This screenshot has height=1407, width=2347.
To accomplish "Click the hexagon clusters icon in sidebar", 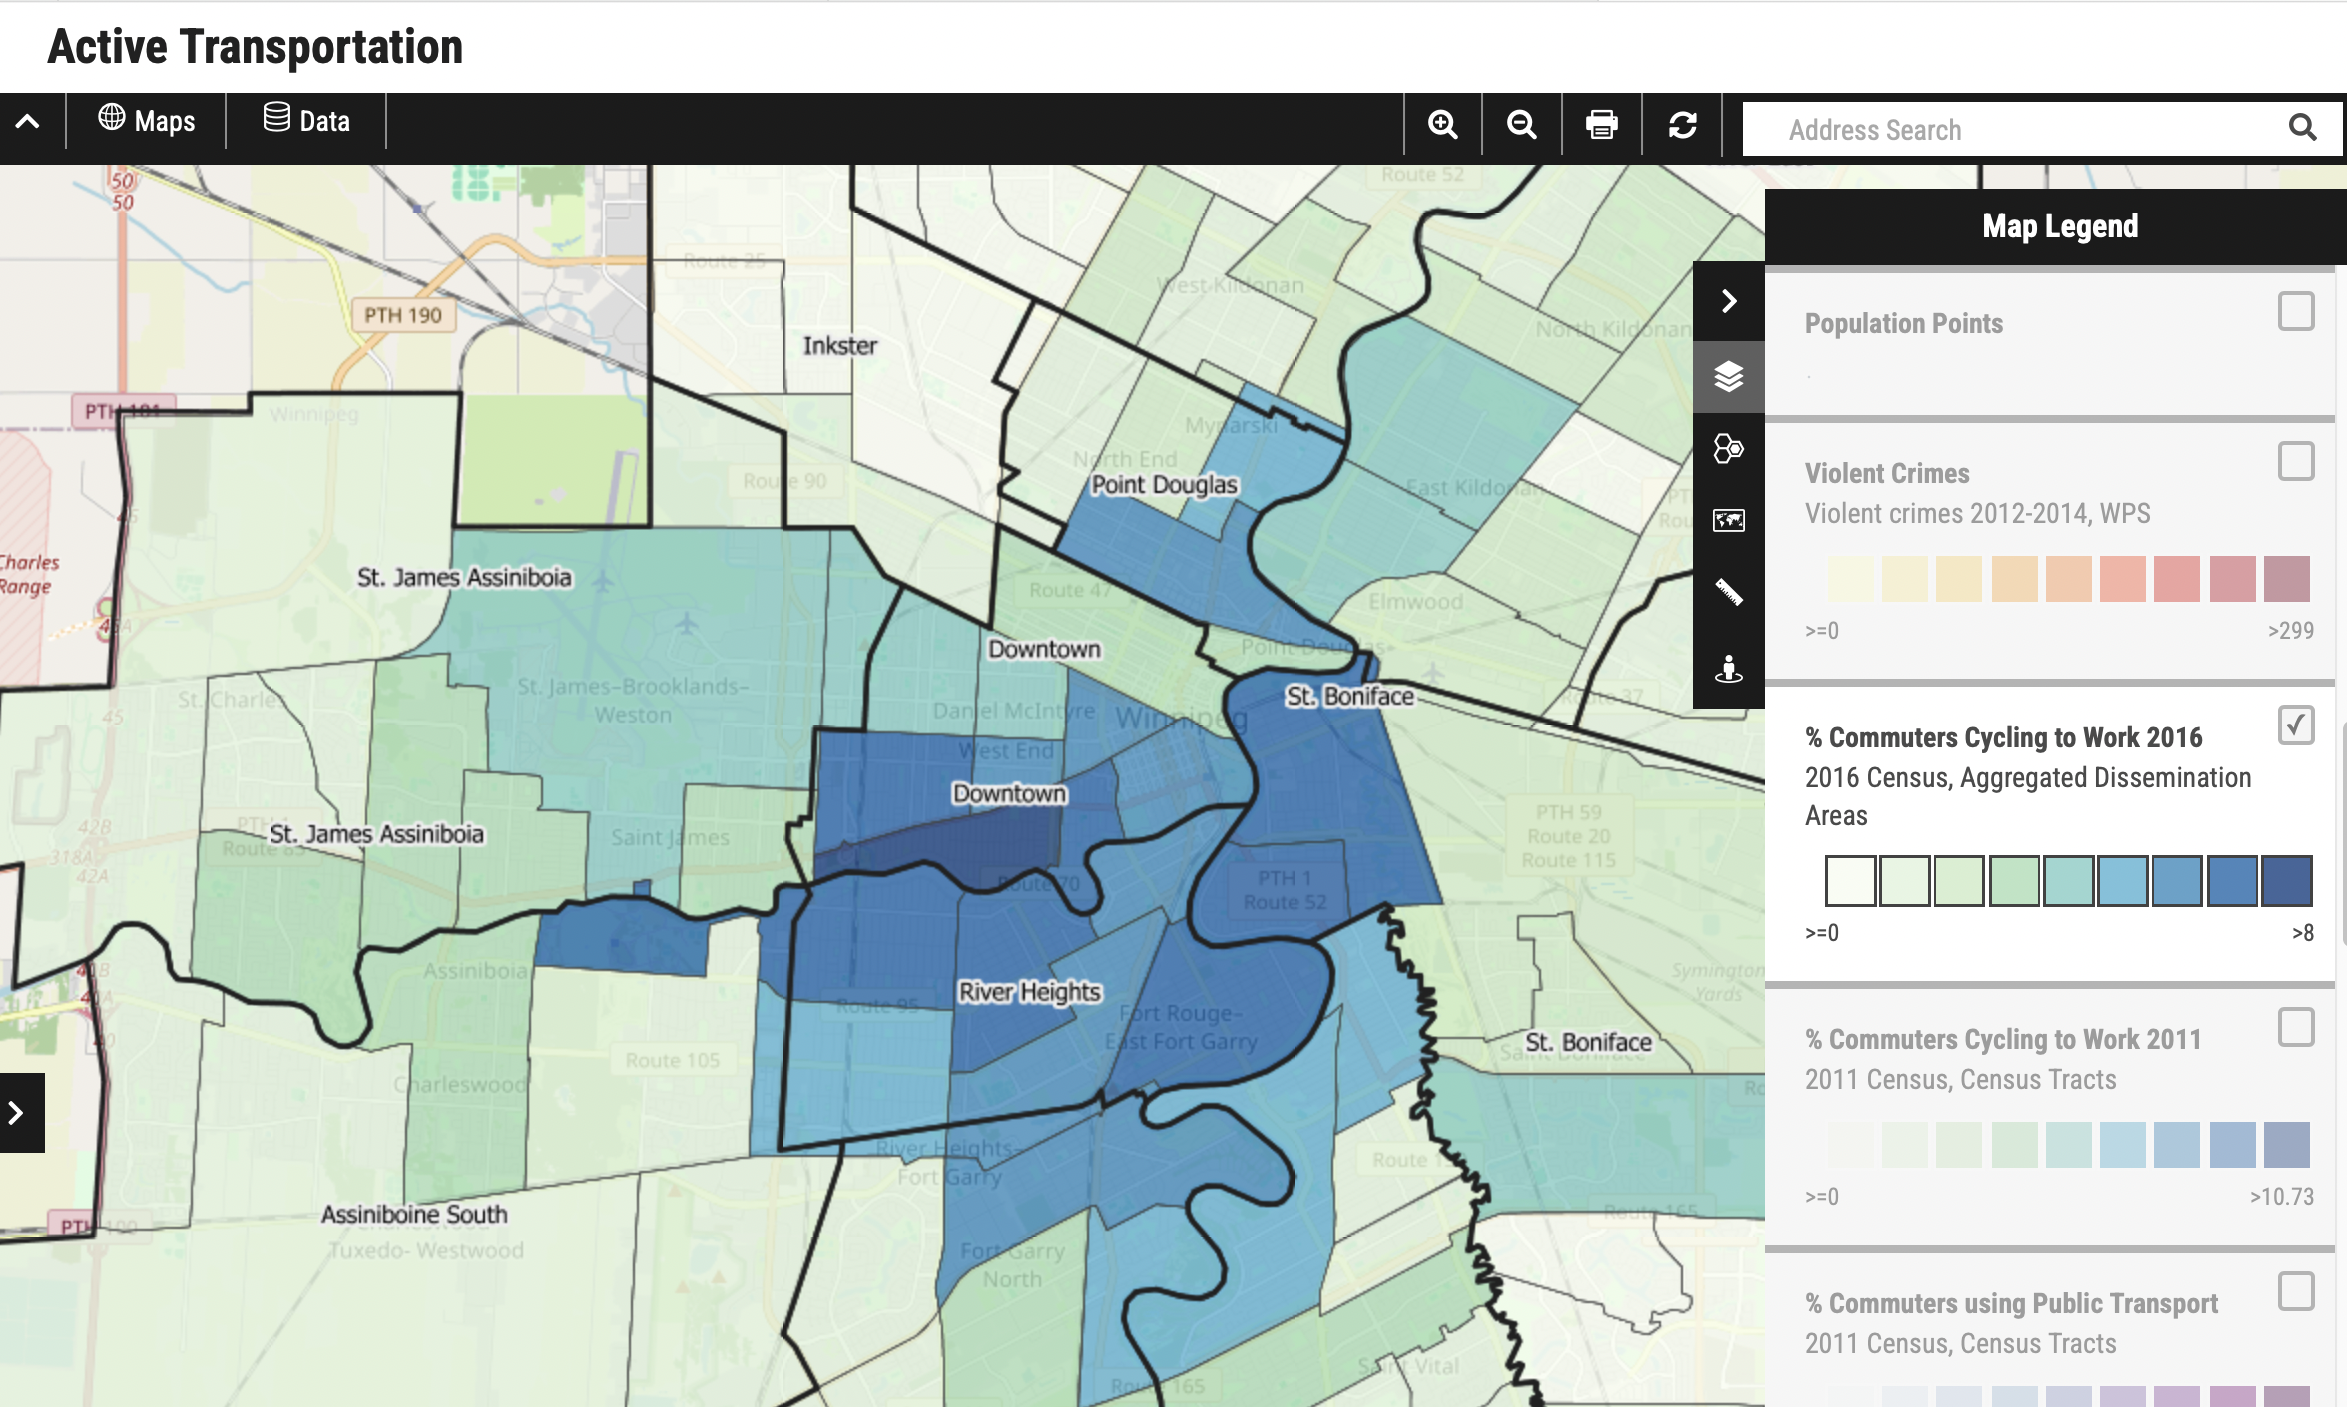I will (x=1728, y=448).
